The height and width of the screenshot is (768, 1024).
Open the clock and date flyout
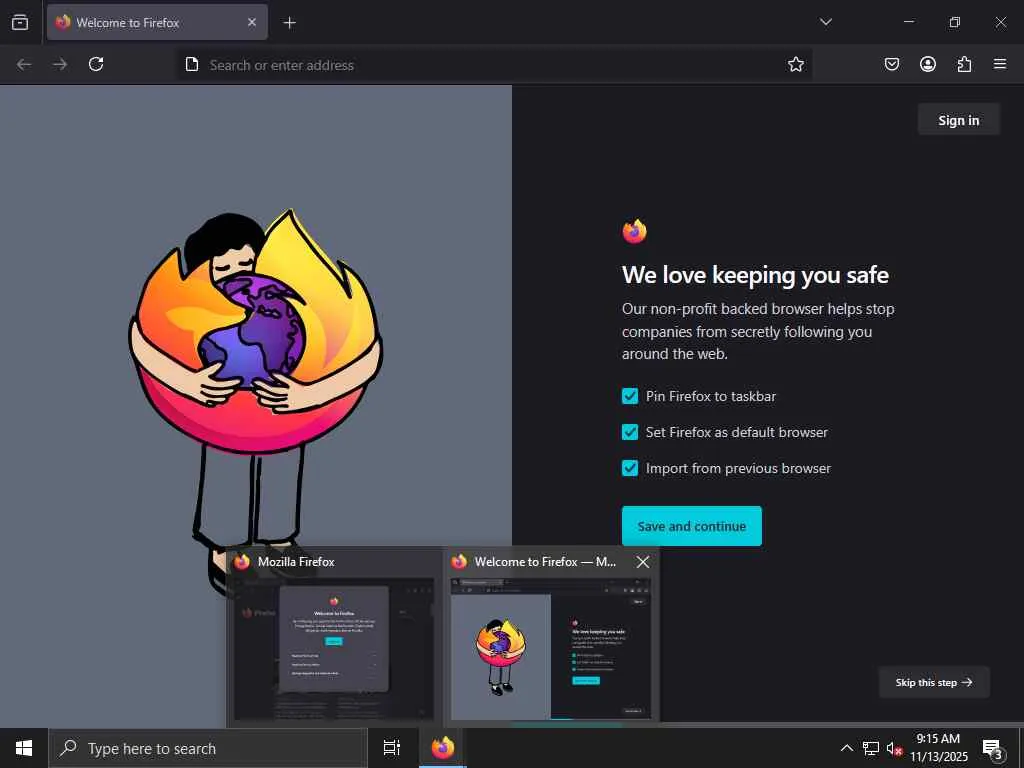pos(938,748)
